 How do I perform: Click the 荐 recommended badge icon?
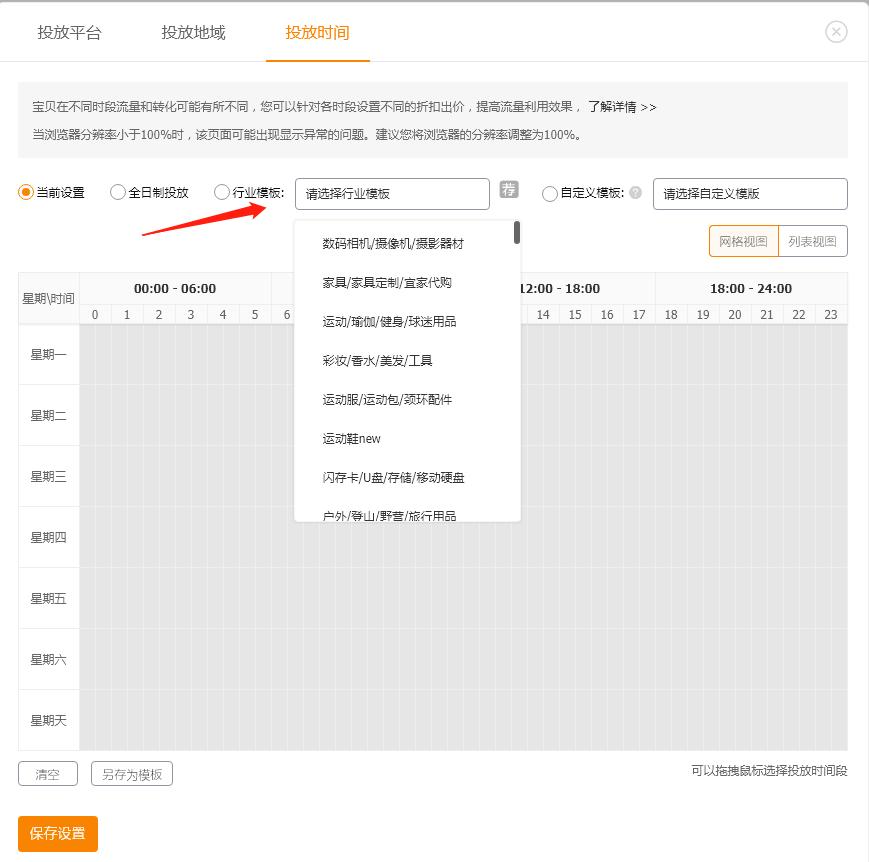pyautogui.click(x=509, y=189)
